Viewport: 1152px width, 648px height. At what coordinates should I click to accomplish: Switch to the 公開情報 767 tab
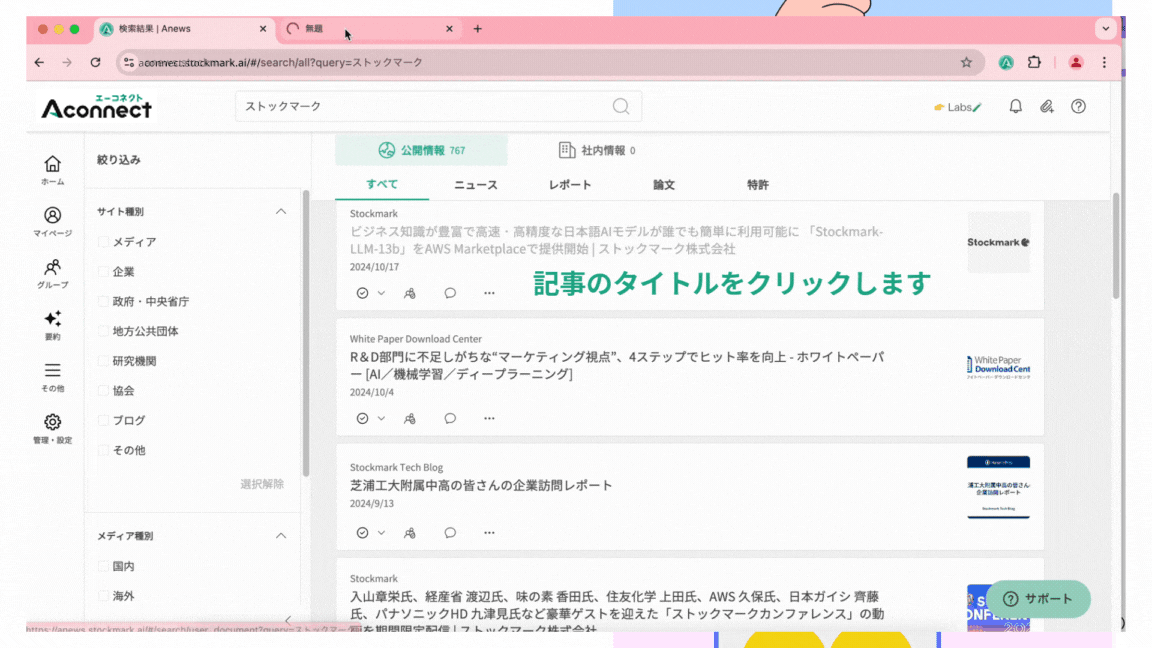[422, 150]
